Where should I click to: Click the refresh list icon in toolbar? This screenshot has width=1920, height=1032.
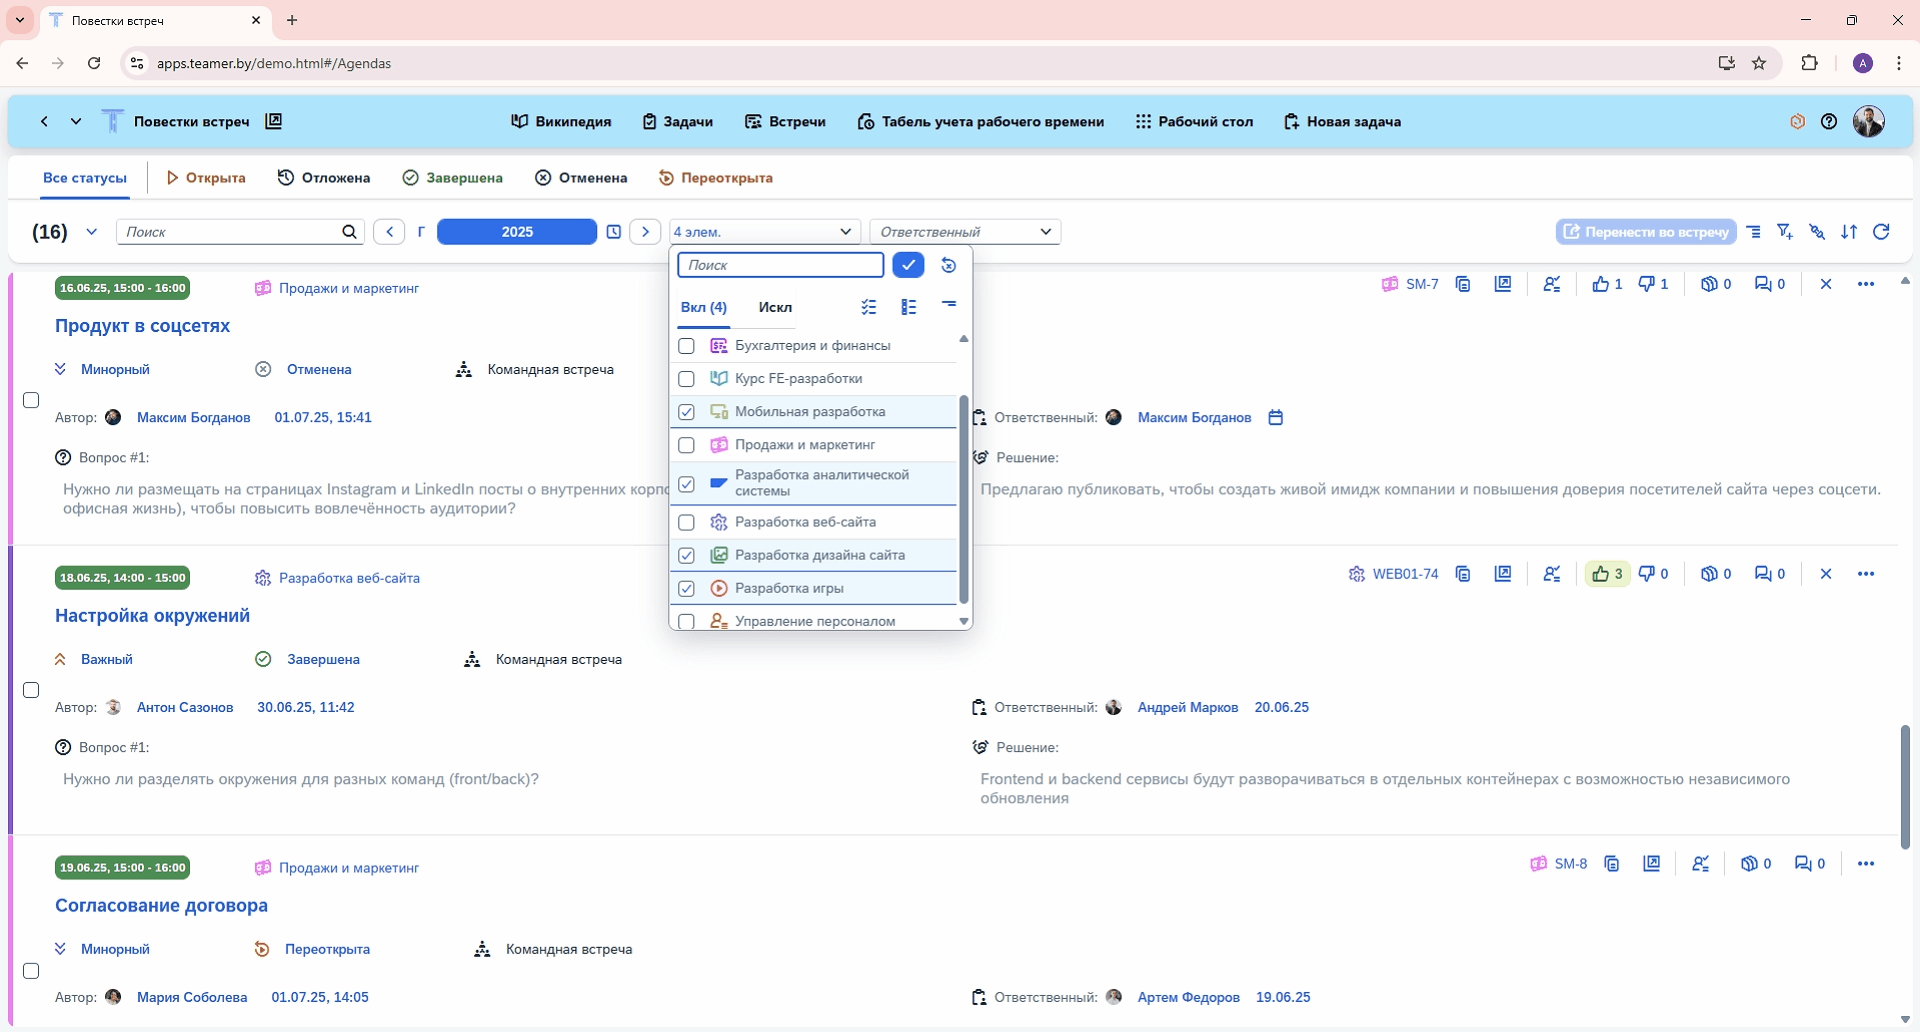(x=1881, y=232)
